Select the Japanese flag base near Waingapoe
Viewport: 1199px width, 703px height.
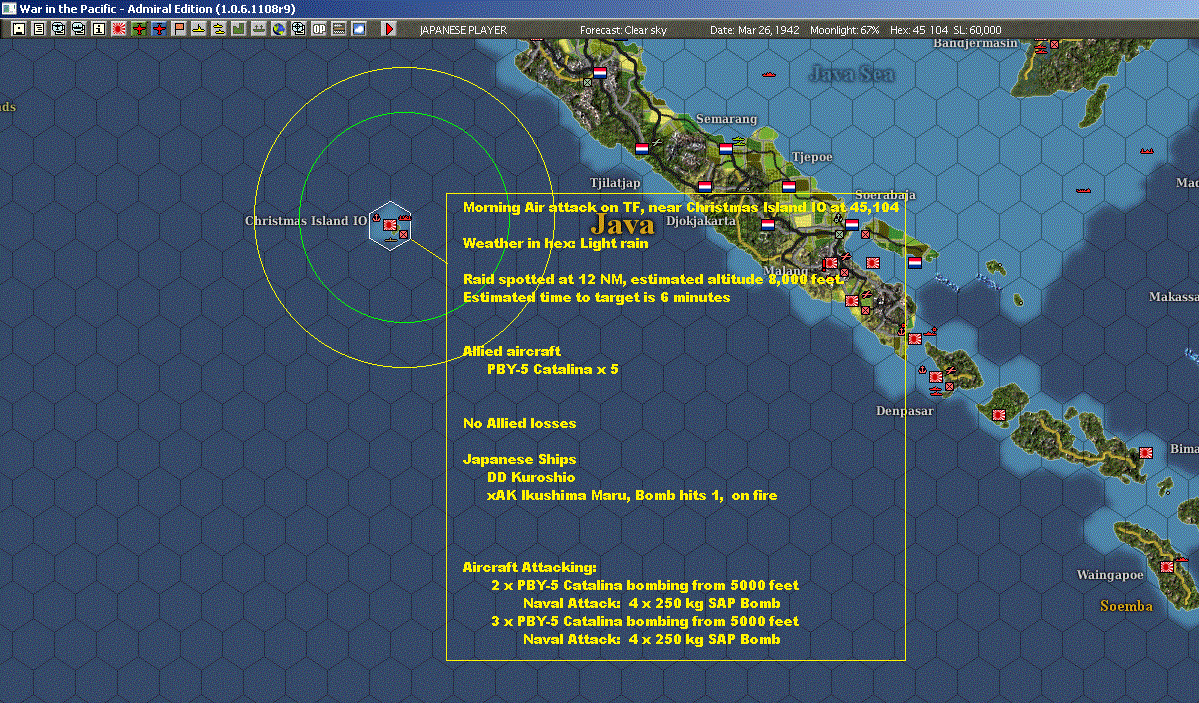(x=1167, y=567)
